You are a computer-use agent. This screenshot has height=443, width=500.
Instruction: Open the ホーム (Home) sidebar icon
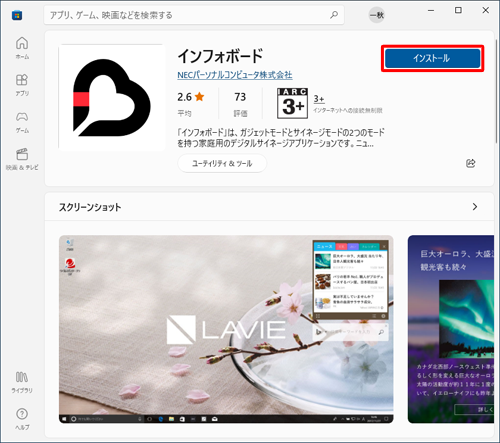(x=22, y=48)
